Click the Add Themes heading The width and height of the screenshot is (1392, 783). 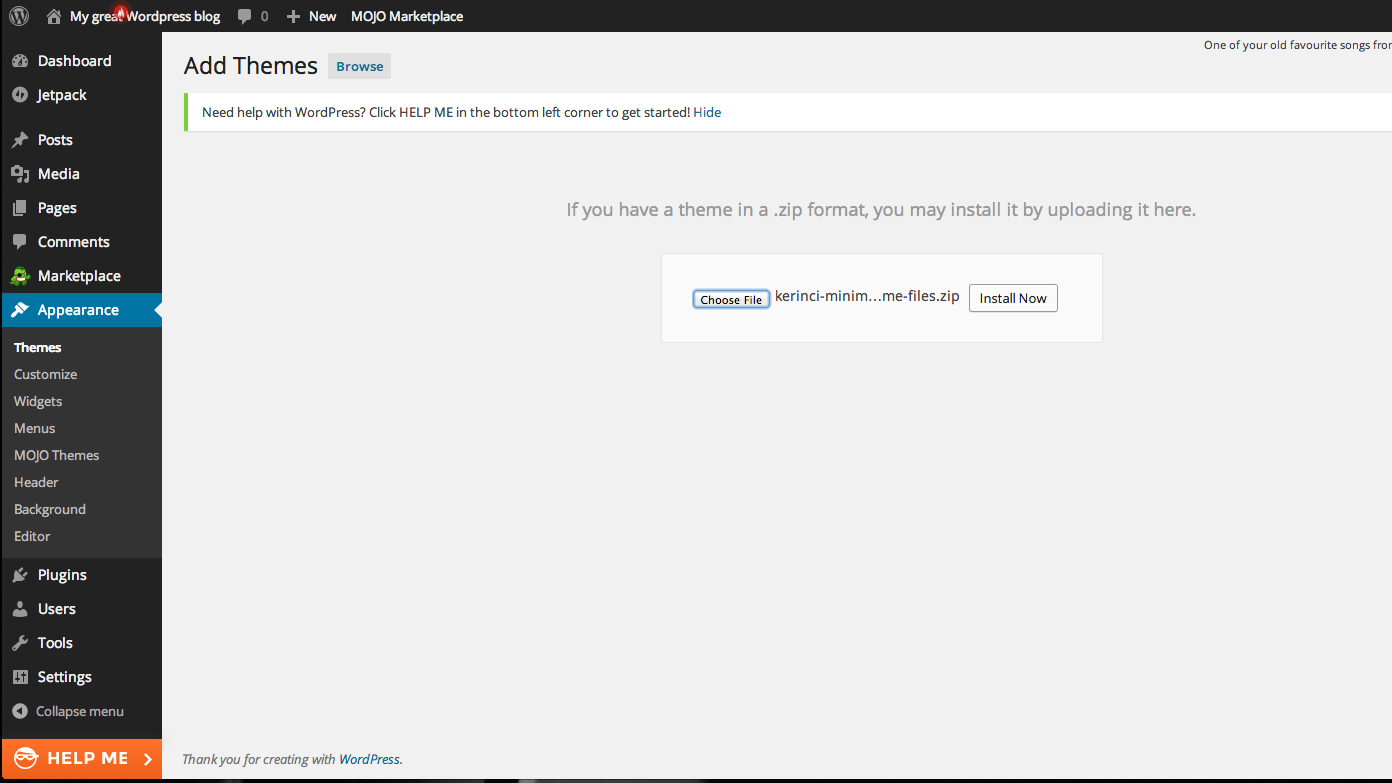pos(251,66)
